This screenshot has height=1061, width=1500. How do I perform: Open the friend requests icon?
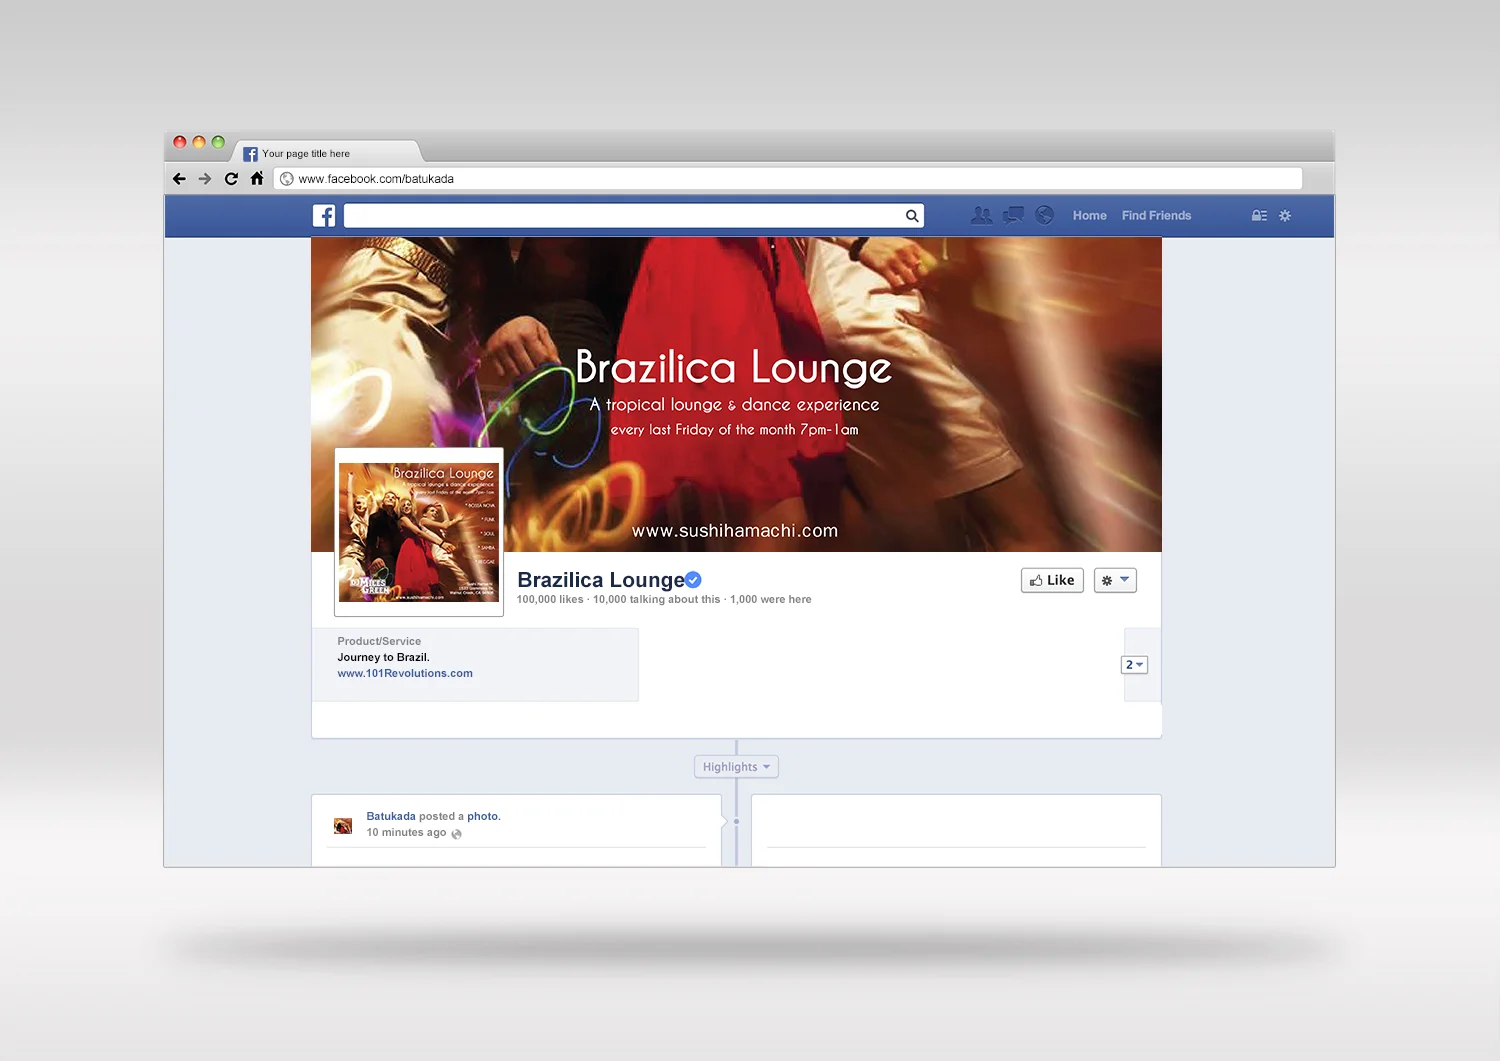coord(982,215)
